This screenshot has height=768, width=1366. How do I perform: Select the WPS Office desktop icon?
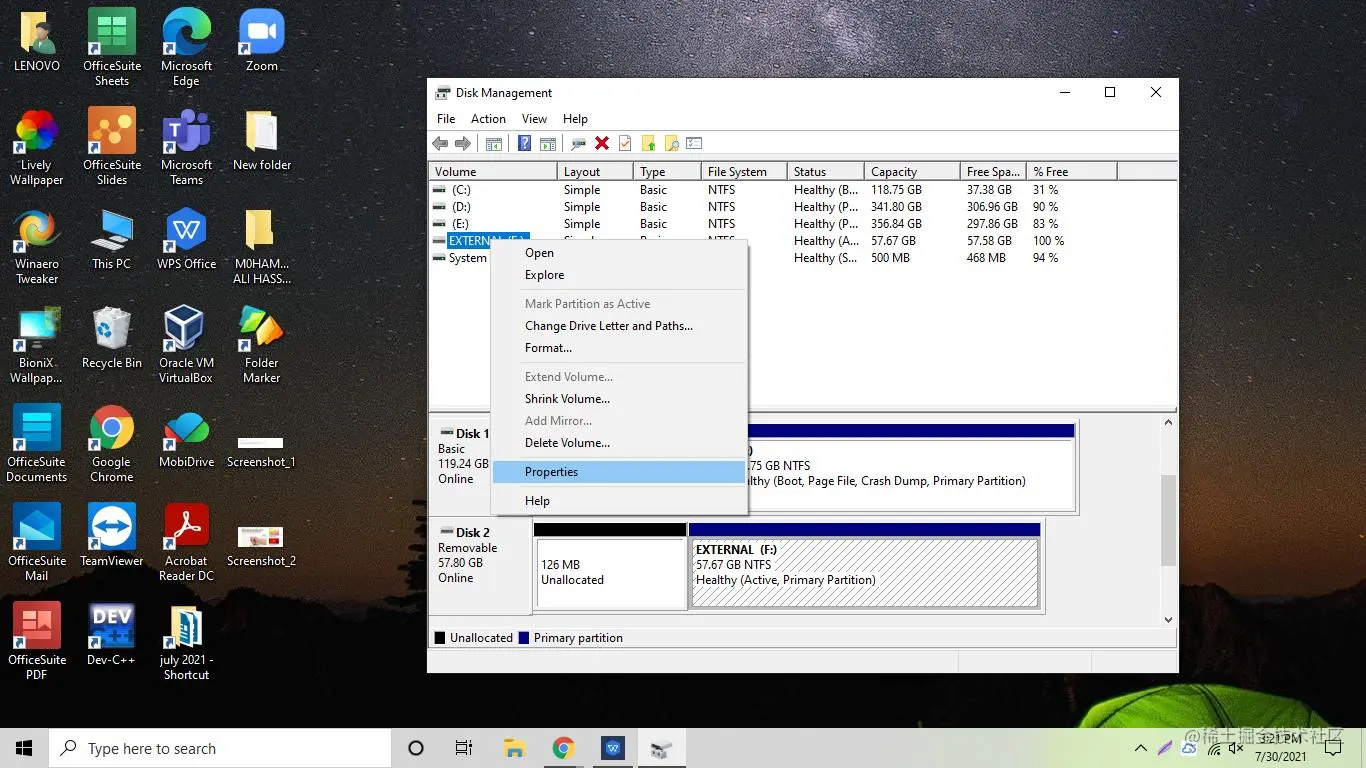pyautogui.click(x=186, y=239)
